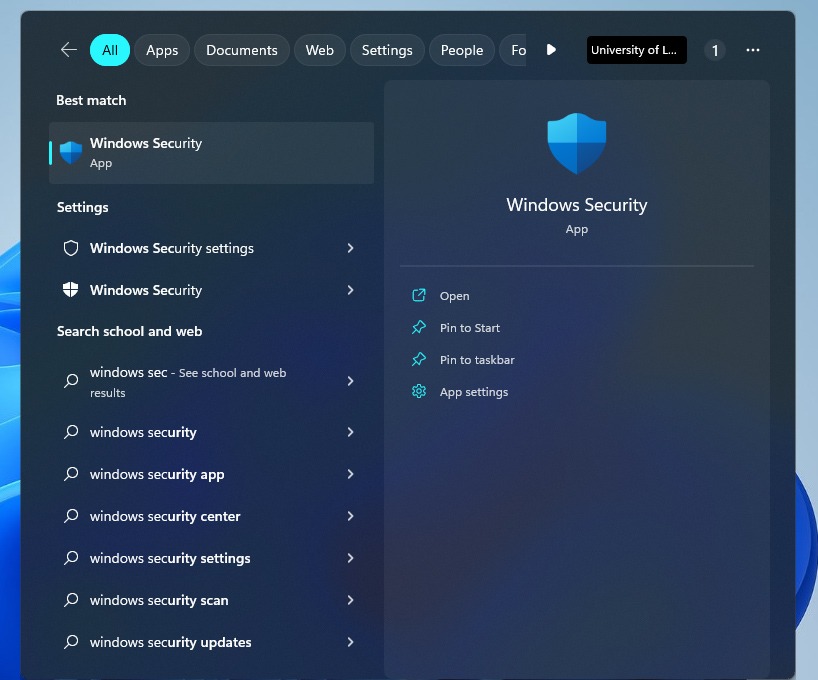The height and width of the screenshot is (680, 818).
Task: Switch to the Documents tab
Action: pyautogui.click(x=241, y=49)
